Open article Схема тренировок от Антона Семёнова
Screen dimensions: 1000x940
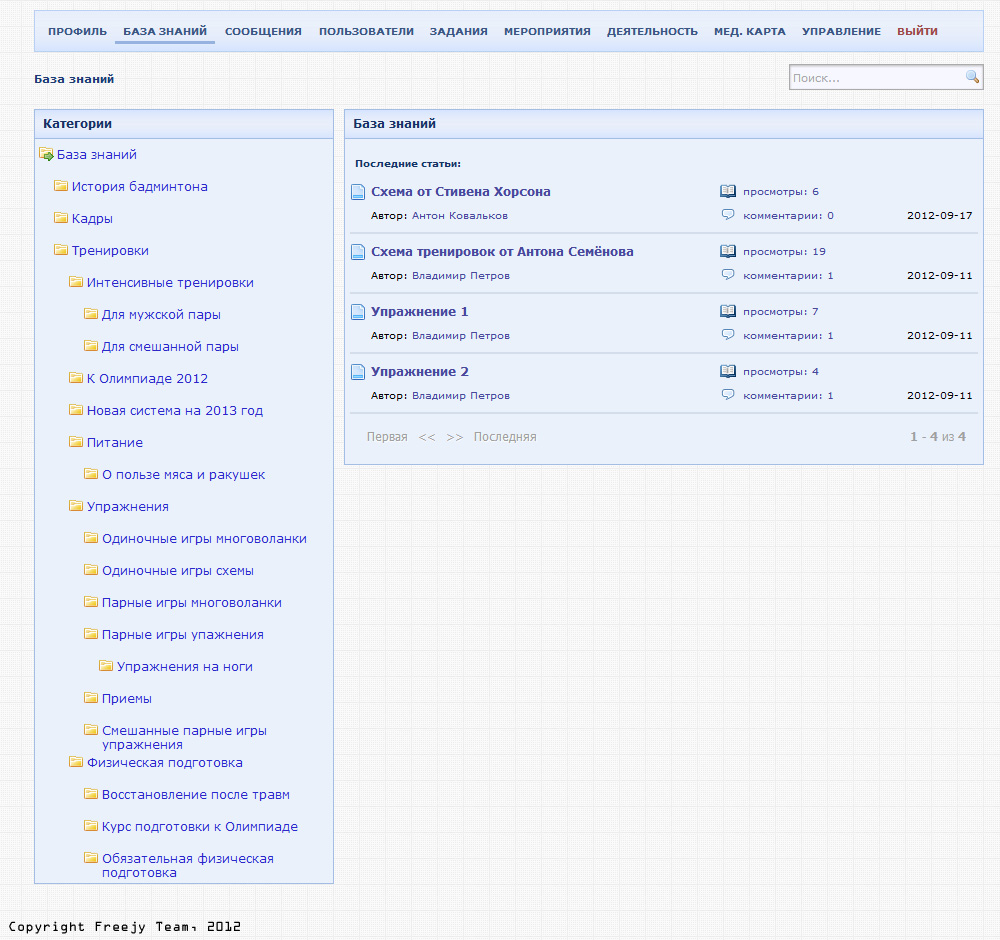pyautogui.click(x=502, y=252)
